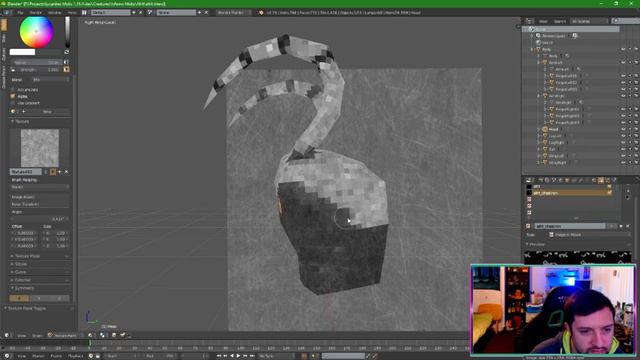
Task: Click the Image Aspect button
Action: (40, 197)
